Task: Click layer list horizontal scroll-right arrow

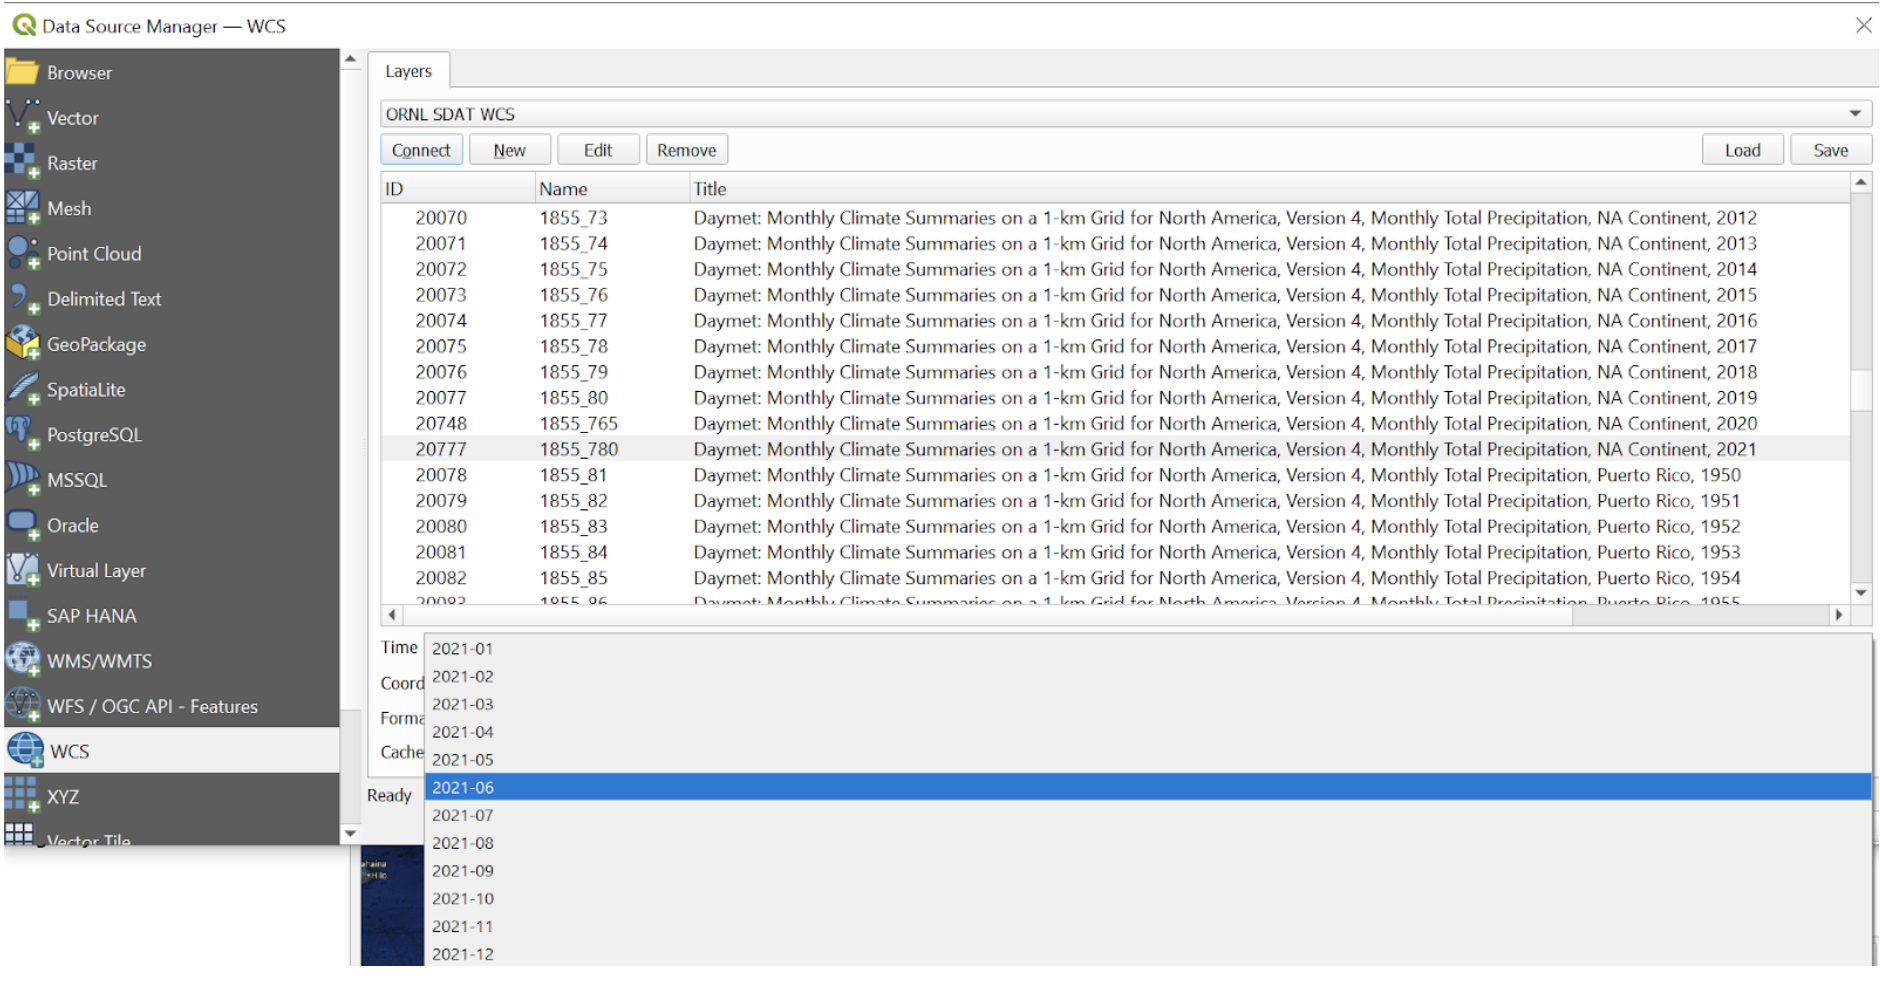Action: click(x=1839, y=615)
